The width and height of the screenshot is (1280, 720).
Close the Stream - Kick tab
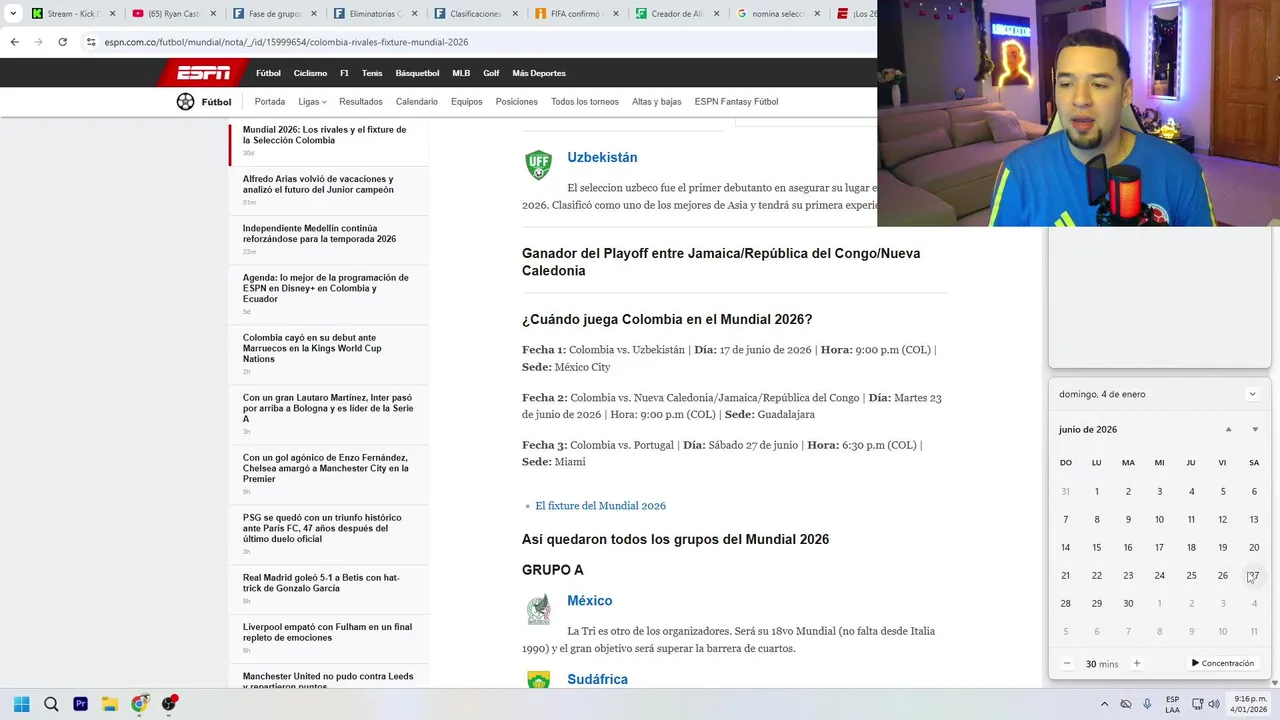pos(112,14)
